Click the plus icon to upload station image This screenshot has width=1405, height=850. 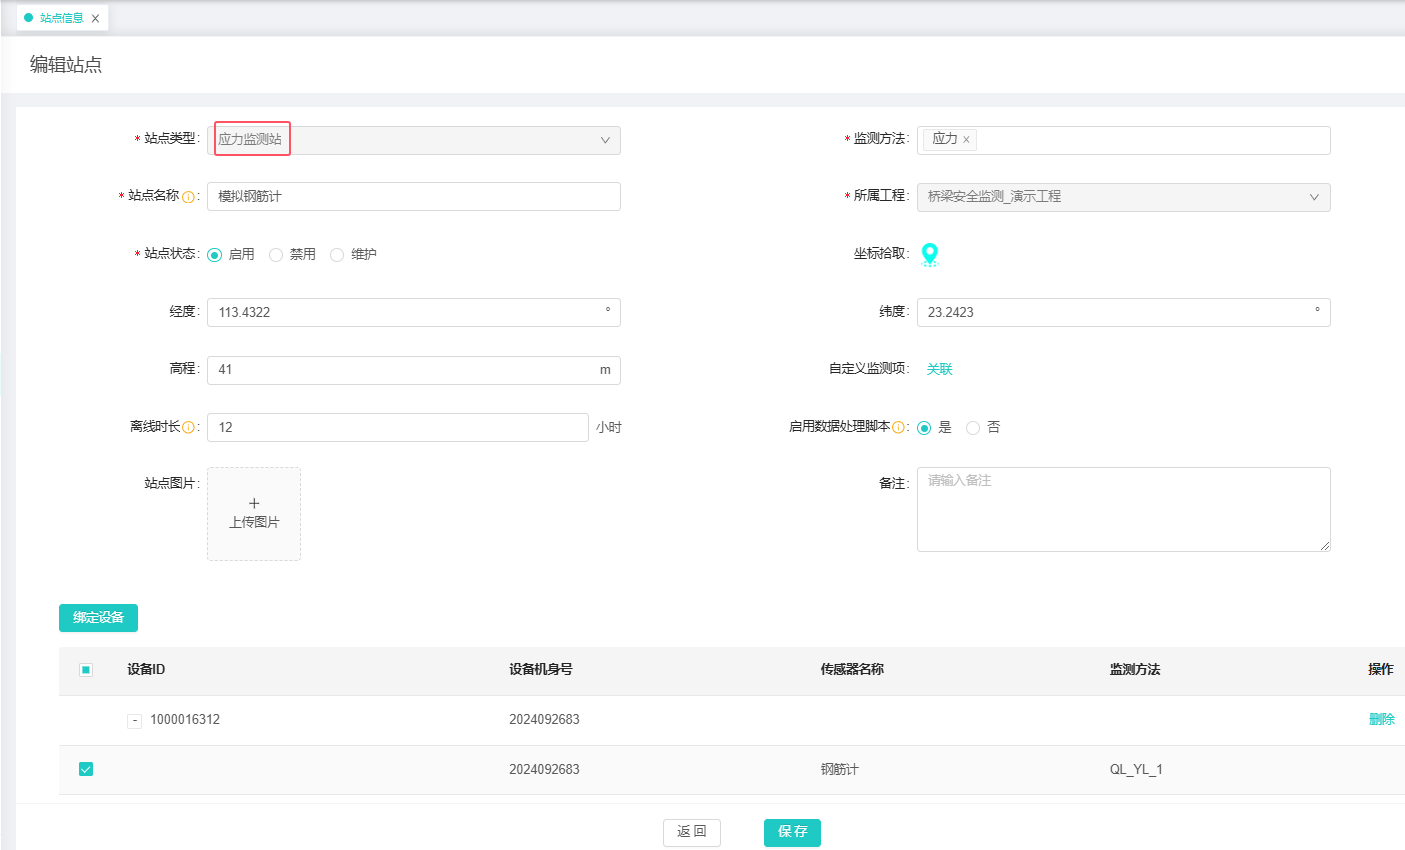[254, 504]
